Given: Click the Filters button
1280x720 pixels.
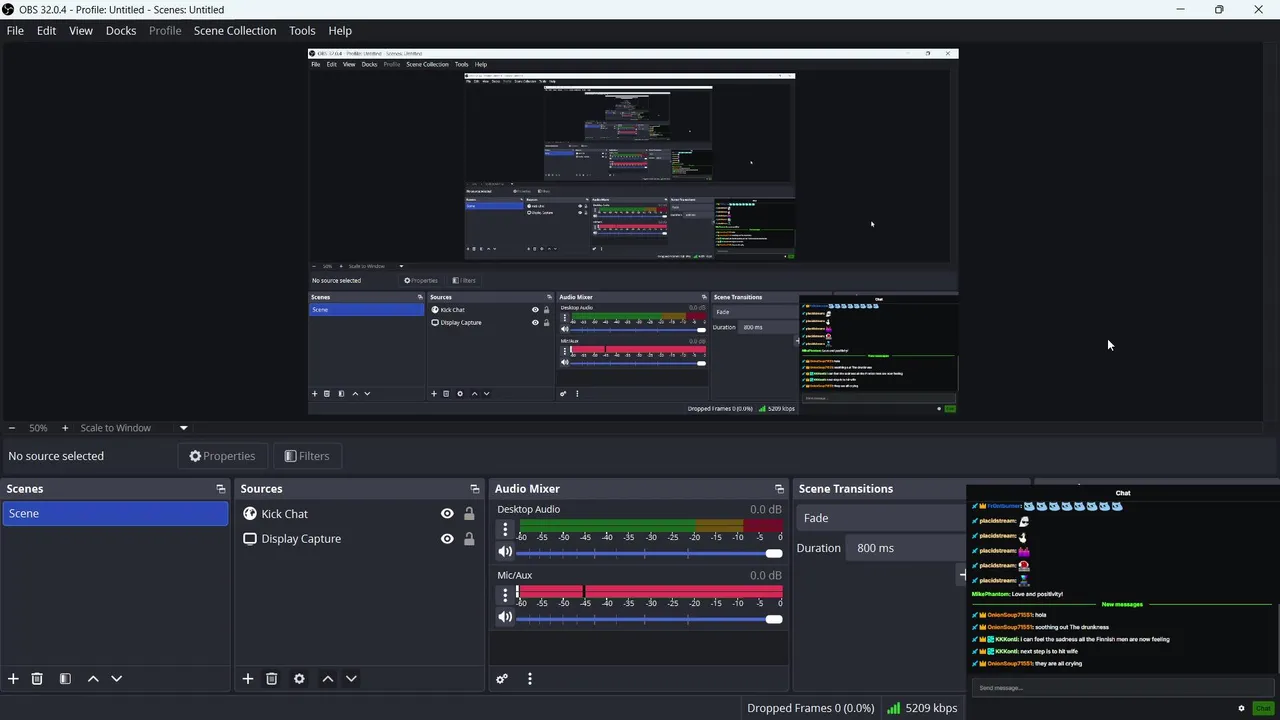Looking at the screenshot, I should click(307, 456).
